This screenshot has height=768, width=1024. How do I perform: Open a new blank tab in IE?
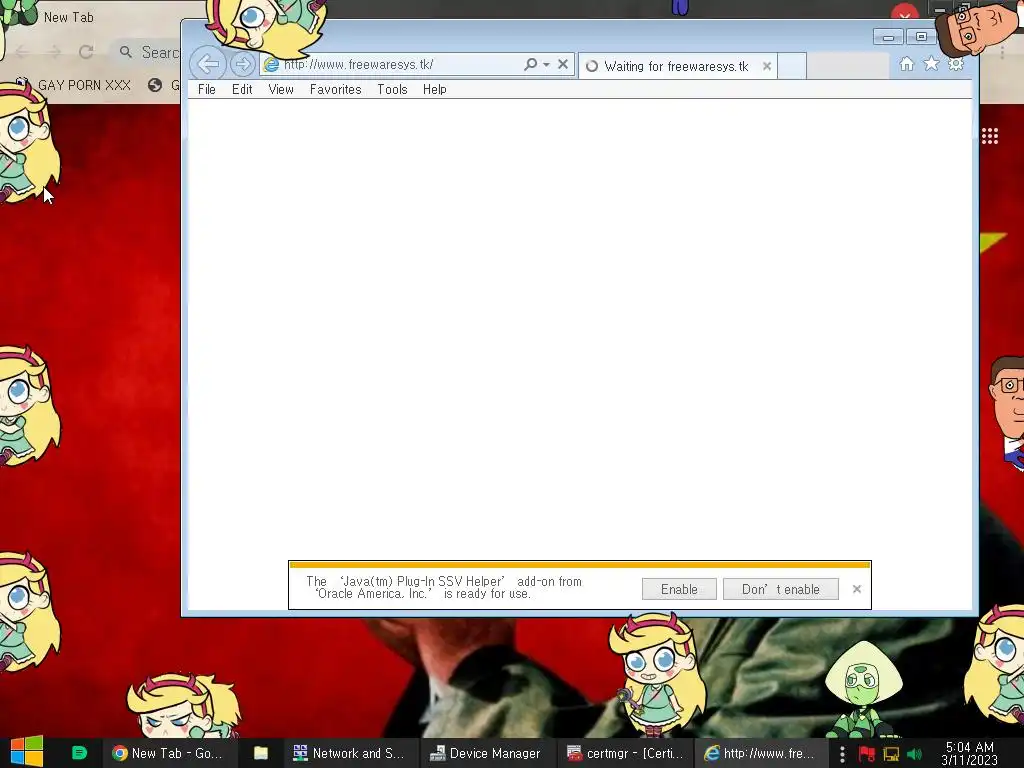point(792,66)
